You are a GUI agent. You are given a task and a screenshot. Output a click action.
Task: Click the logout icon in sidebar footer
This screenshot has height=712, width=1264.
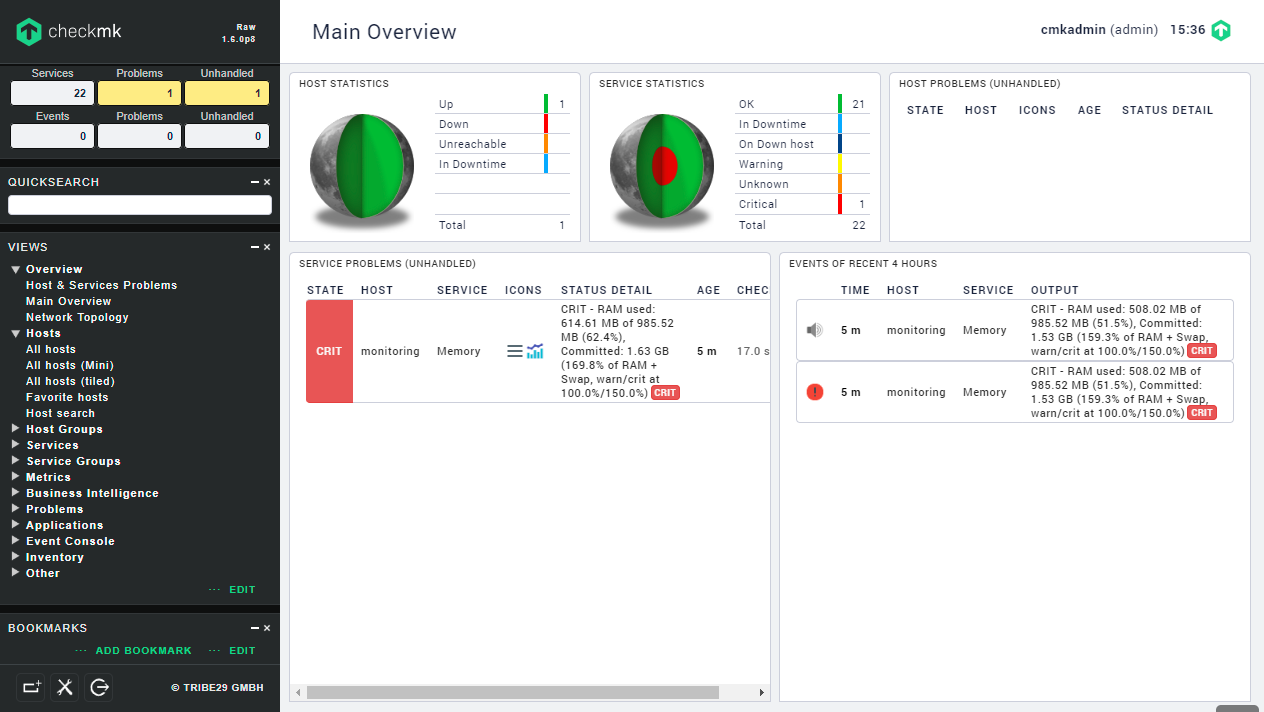pos(99,687)
